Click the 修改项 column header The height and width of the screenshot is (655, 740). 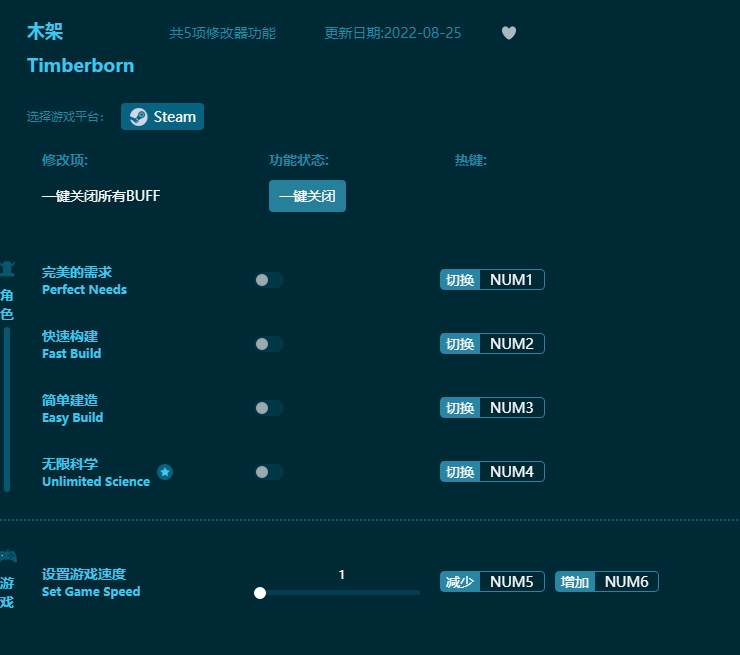pyautogui.click(x=65, y=160)
